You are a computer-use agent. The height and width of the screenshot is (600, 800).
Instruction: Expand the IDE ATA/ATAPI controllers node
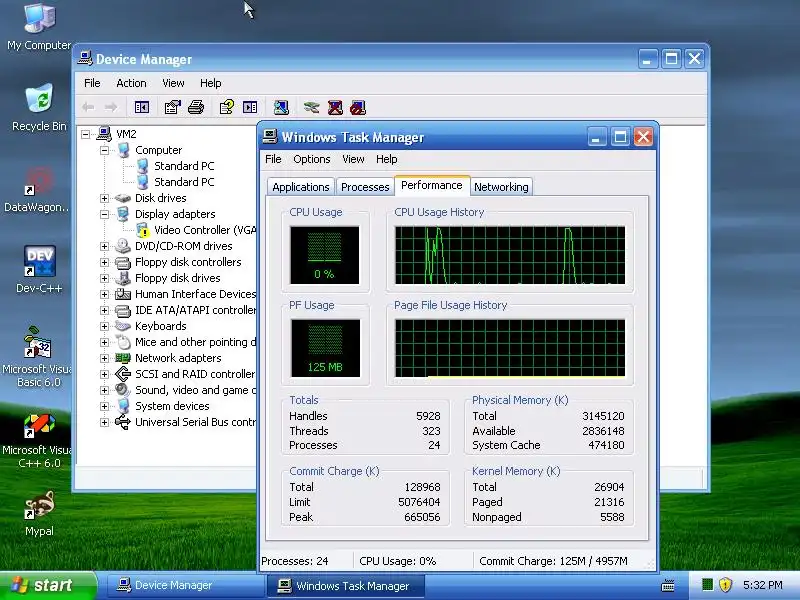click(x=104, y=310)
